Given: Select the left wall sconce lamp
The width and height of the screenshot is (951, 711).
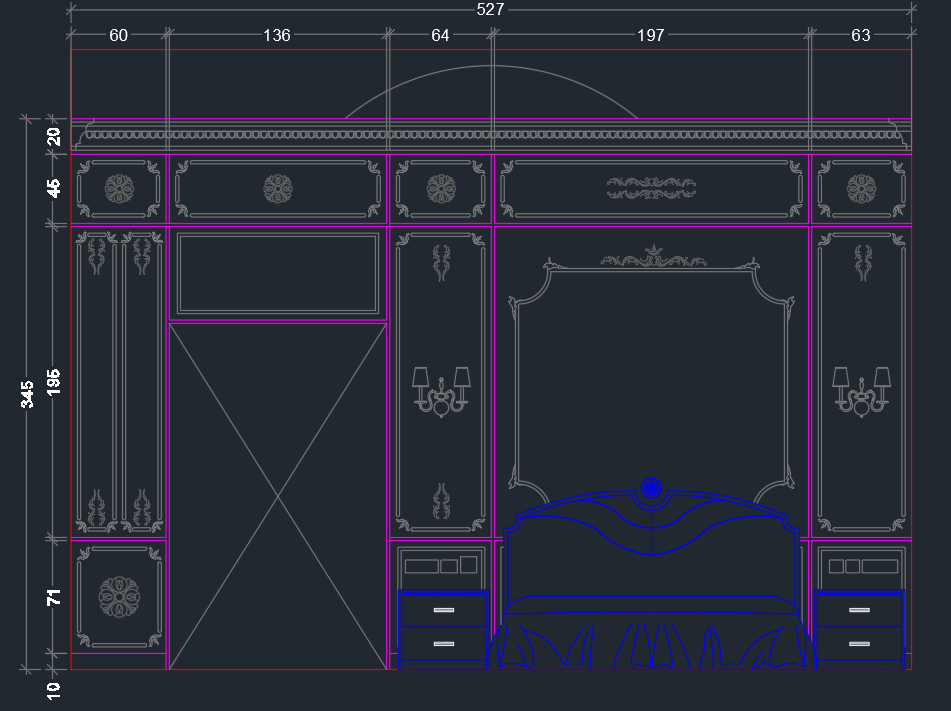Looking at the screenshot, I should 441,391.
